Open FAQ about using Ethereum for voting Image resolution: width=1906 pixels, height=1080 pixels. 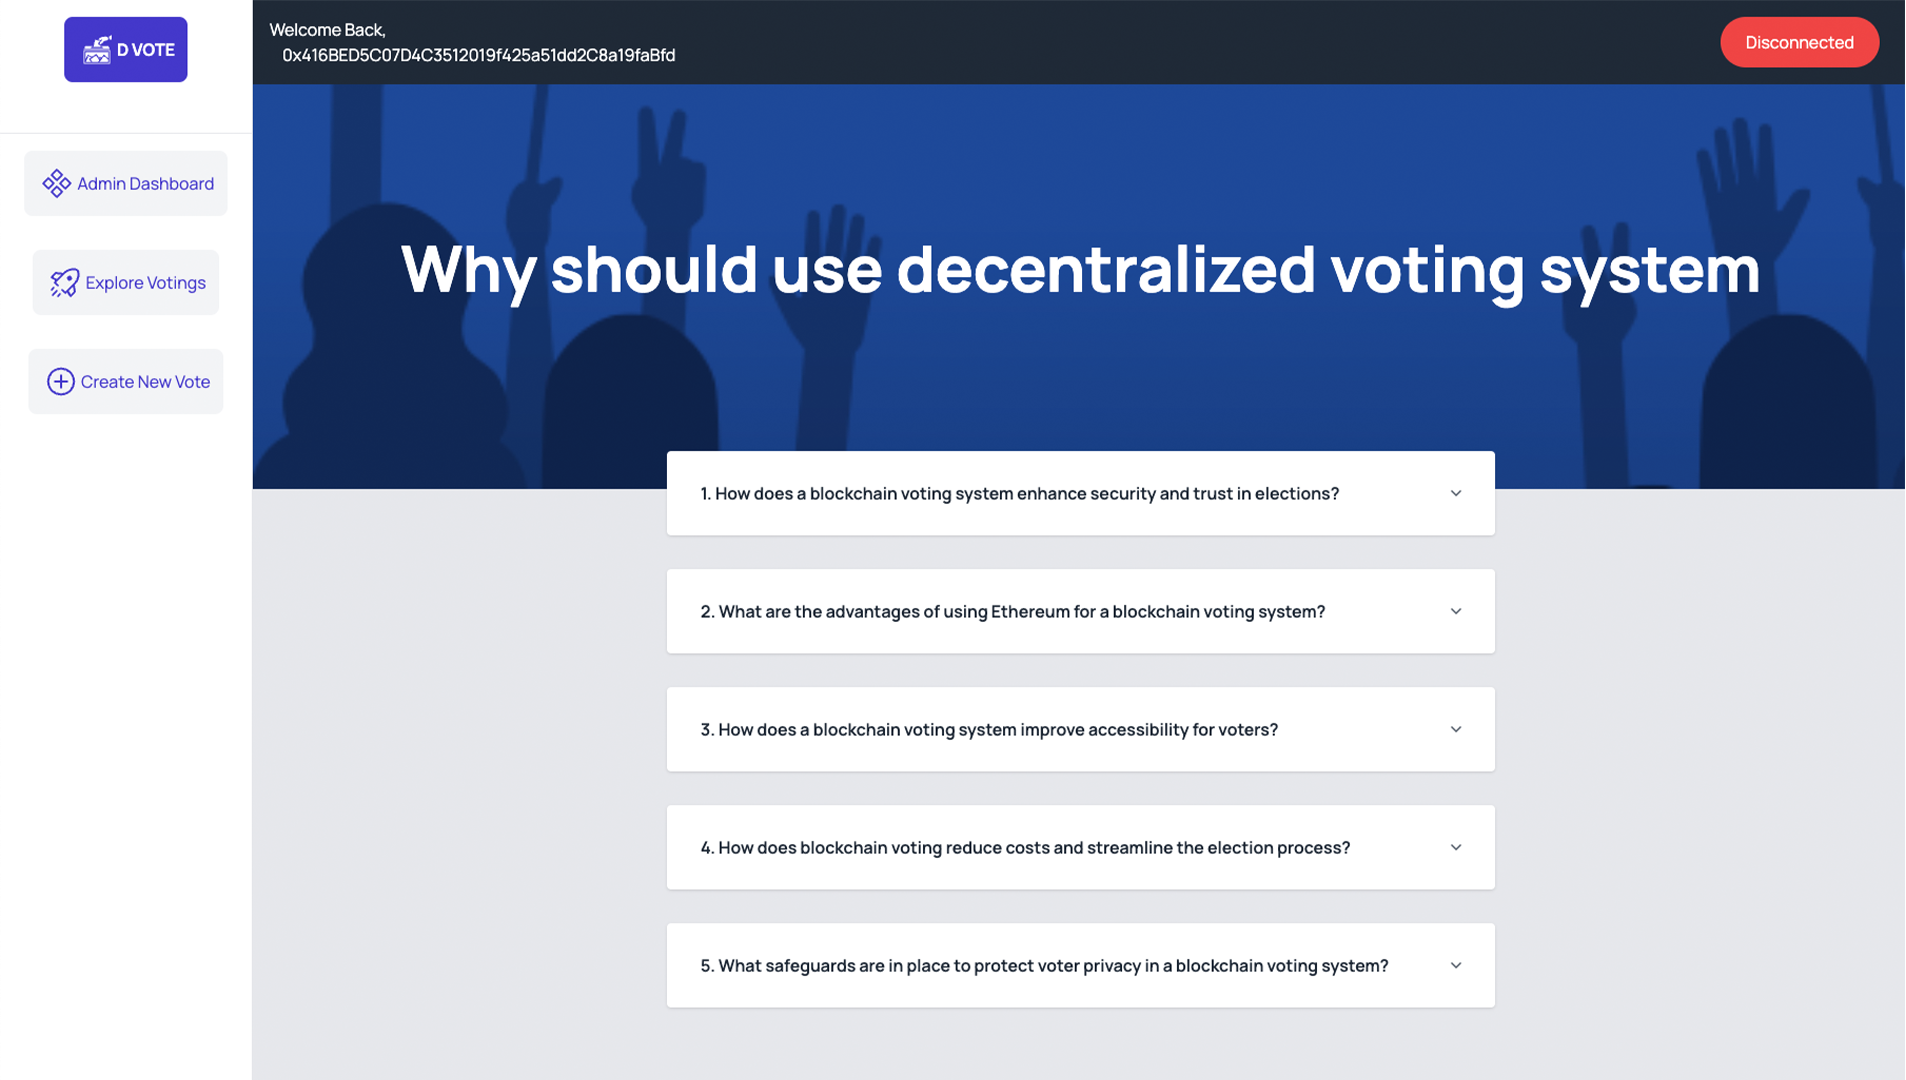click(1012, 612)
